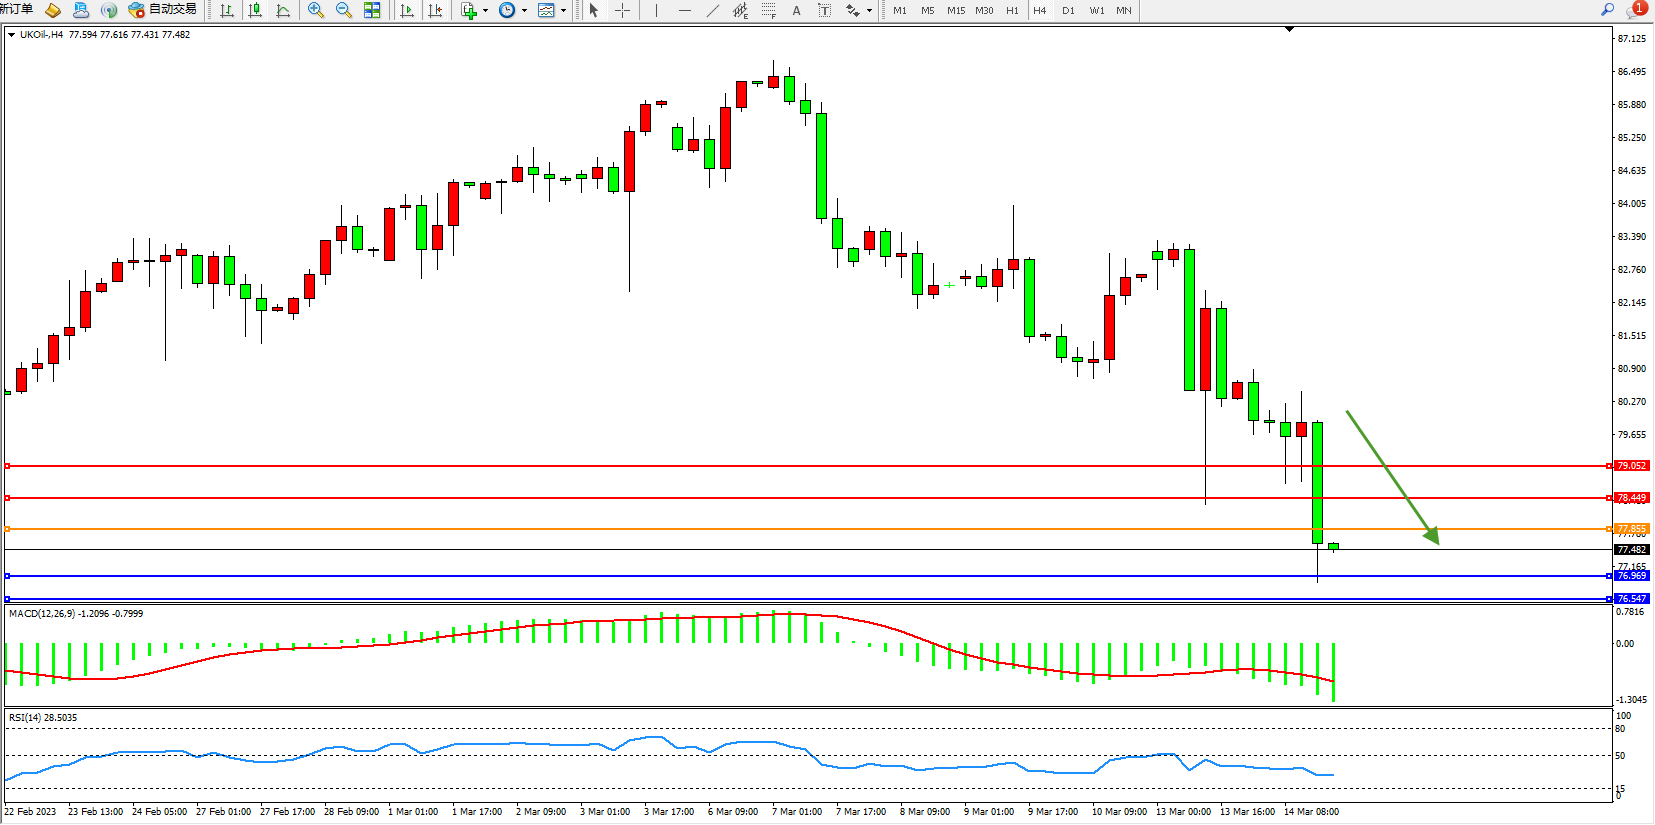Select the Crosshair cursor tool
Image resolution: width=1655 pixels, height=825 pixels.
[x=622, y=10]
